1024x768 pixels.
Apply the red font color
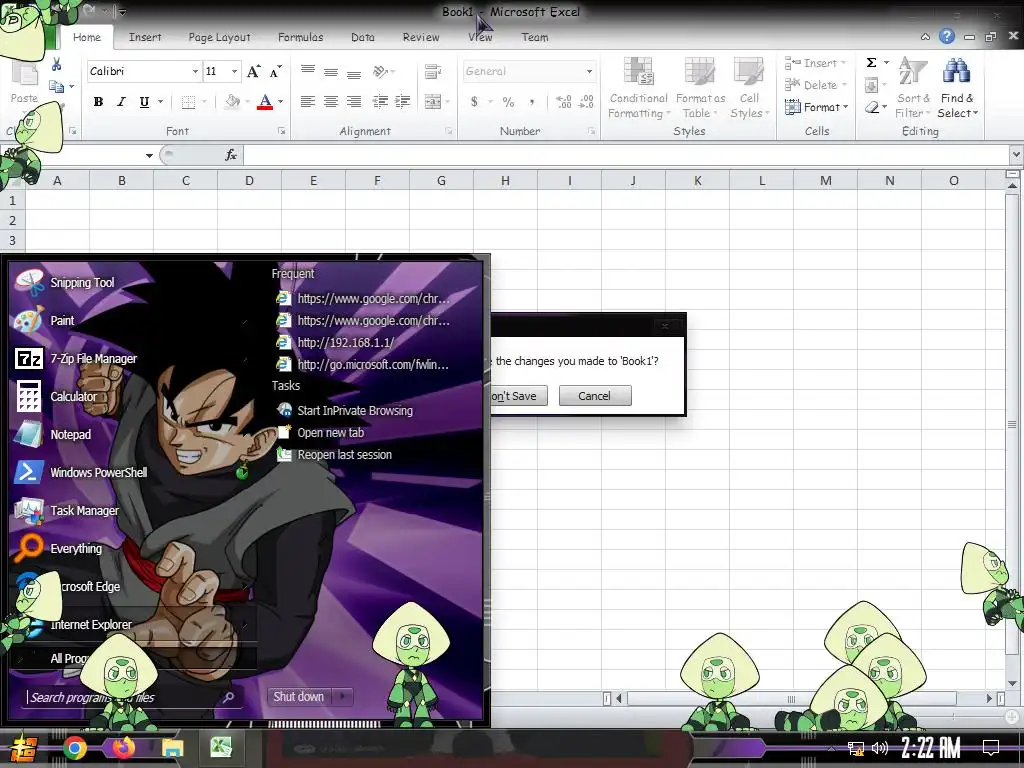click(x=264, y=102)
